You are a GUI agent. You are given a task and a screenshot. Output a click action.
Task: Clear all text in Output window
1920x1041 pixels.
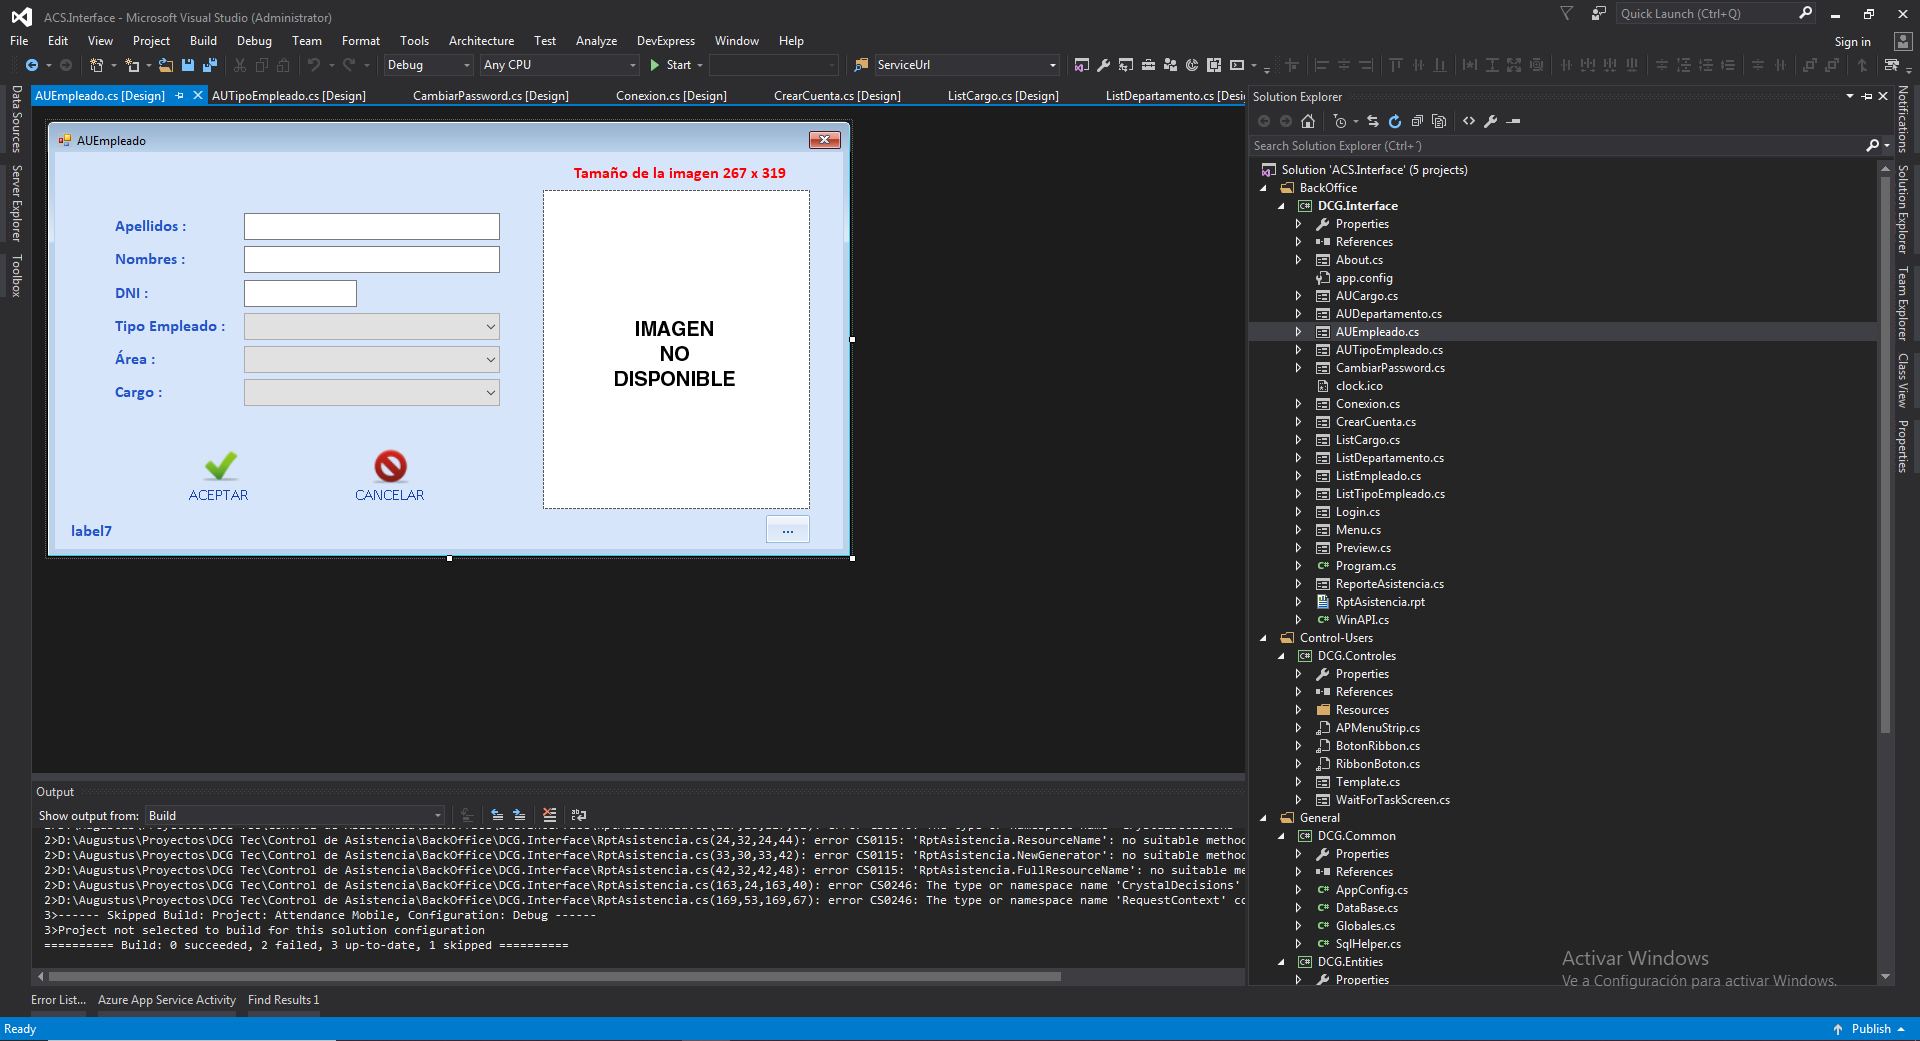tap(549, 815)
